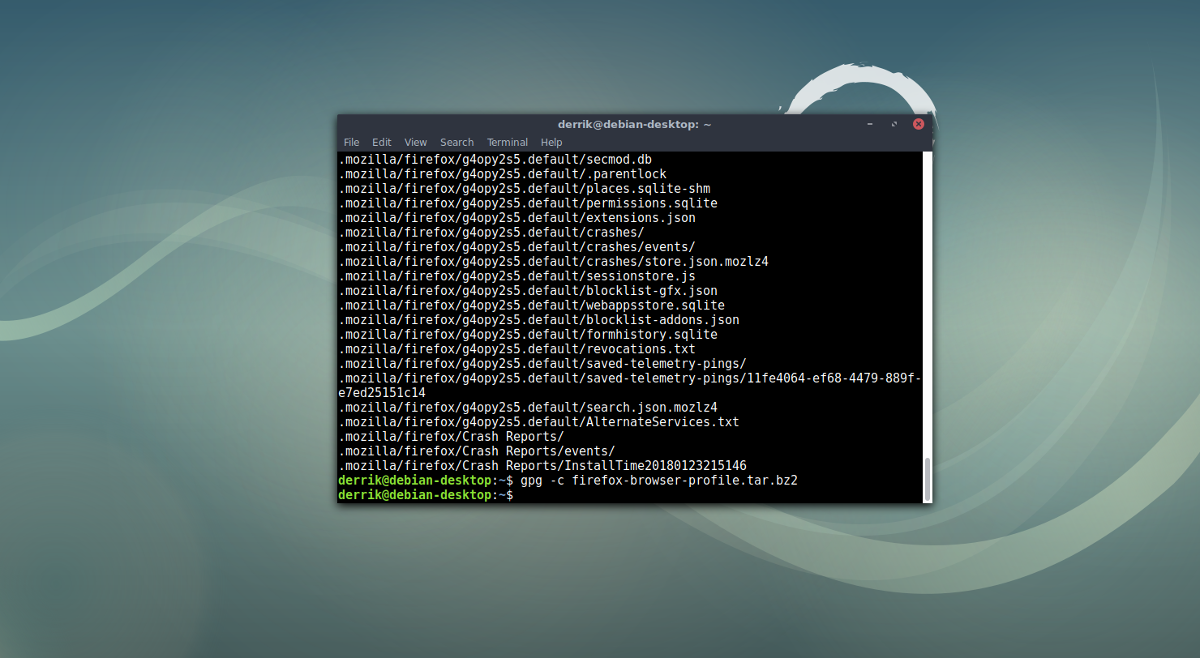The image size is (1200, 658).
Task: Close the terminal window
Action: coord(918,125)
